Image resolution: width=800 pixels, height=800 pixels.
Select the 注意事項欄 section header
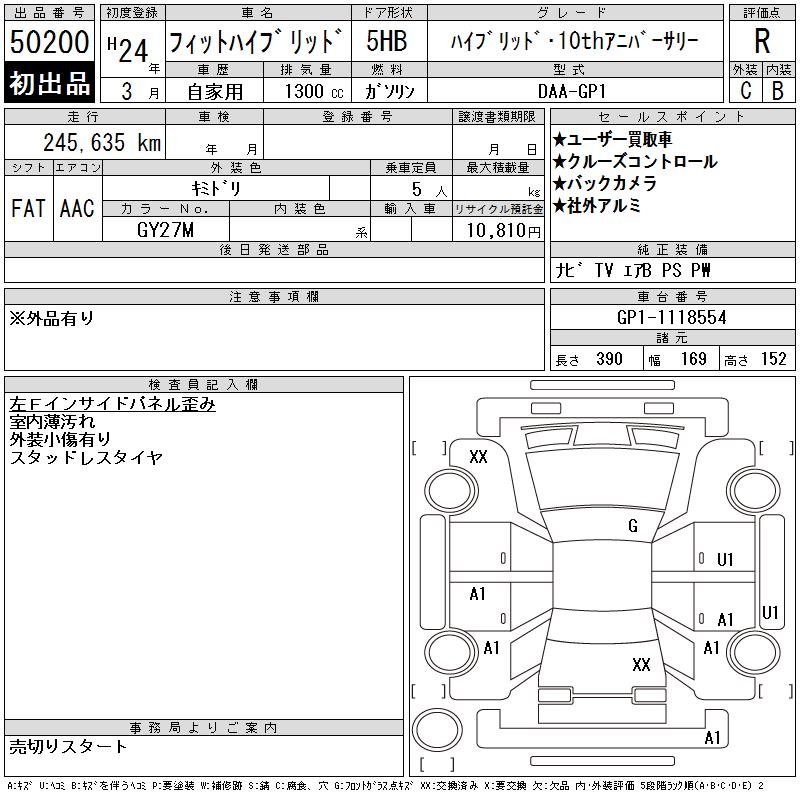point(274,296)
